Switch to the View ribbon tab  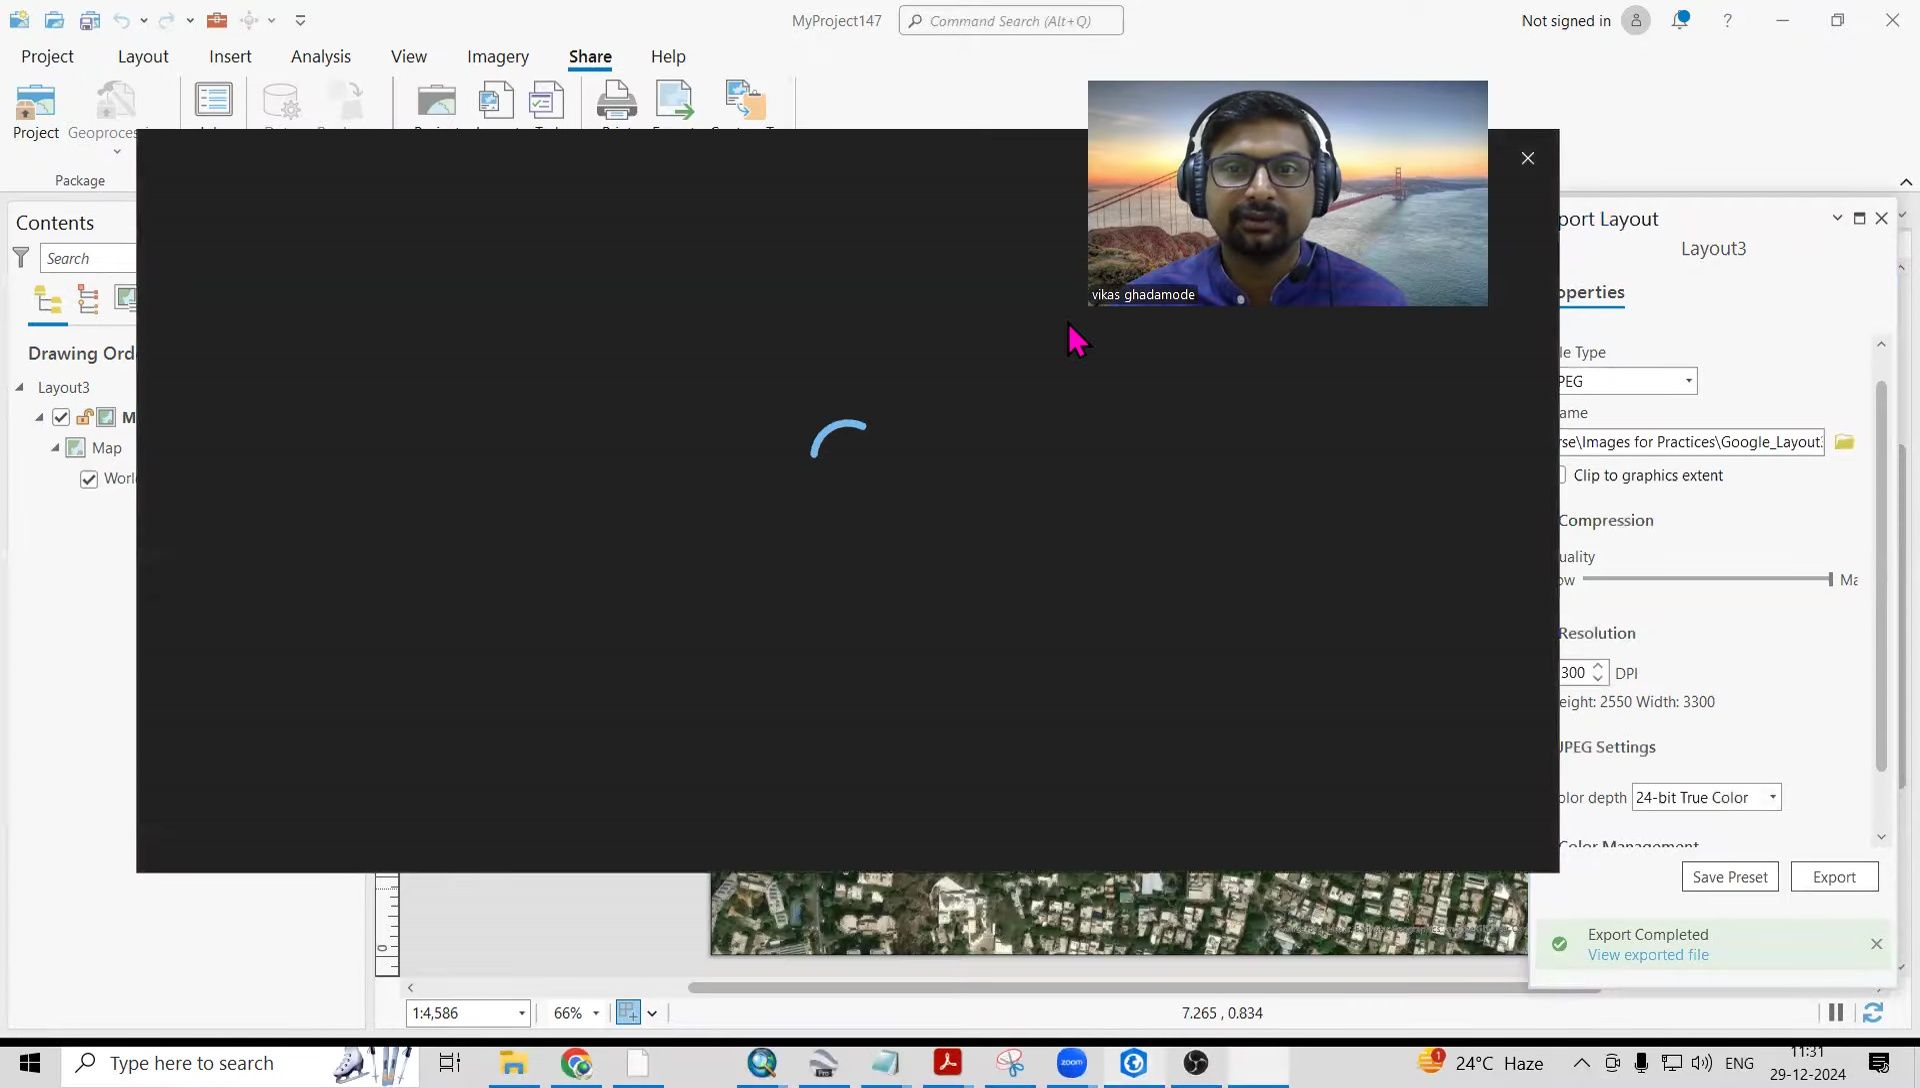(408, 57)
